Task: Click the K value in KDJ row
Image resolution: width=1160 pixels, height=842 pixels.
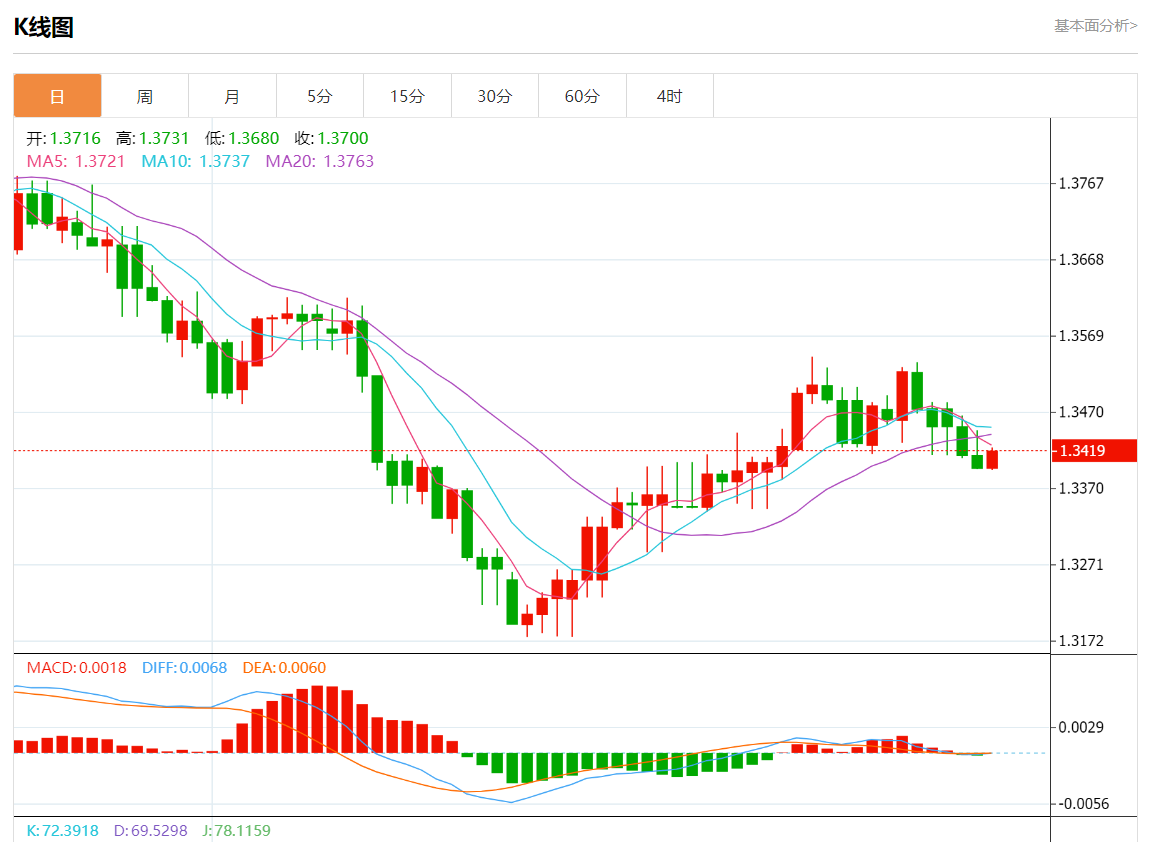Action: (x=62, y=830)
